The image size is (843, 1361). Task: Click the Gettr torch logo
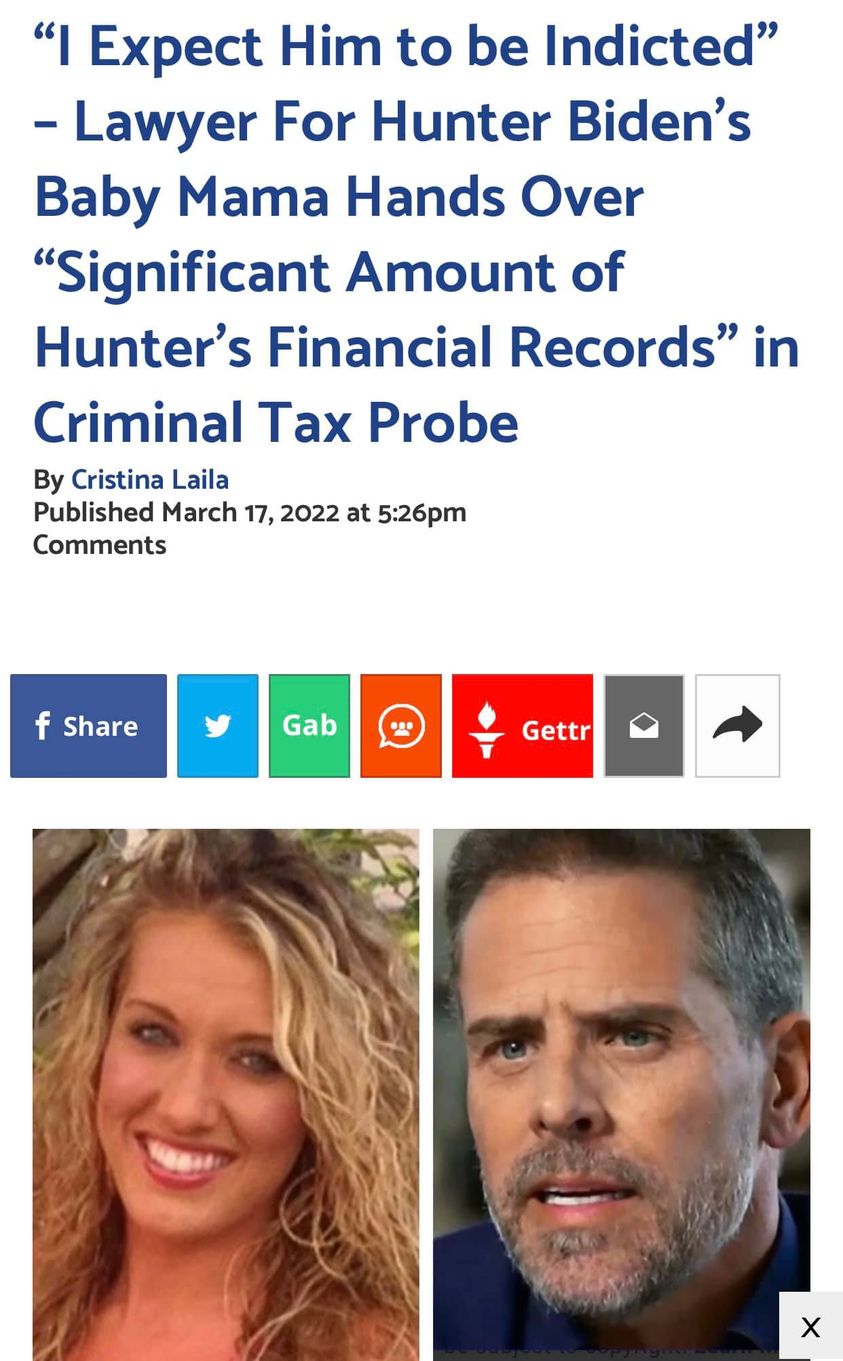coord(486,729)
